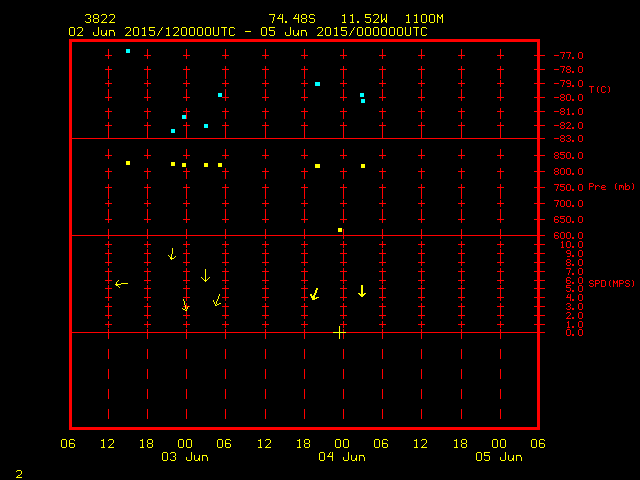Viewport: 640px width, 480px height.
Task: Click the lowest cyan temperature data point
Action: coord(173,131)
